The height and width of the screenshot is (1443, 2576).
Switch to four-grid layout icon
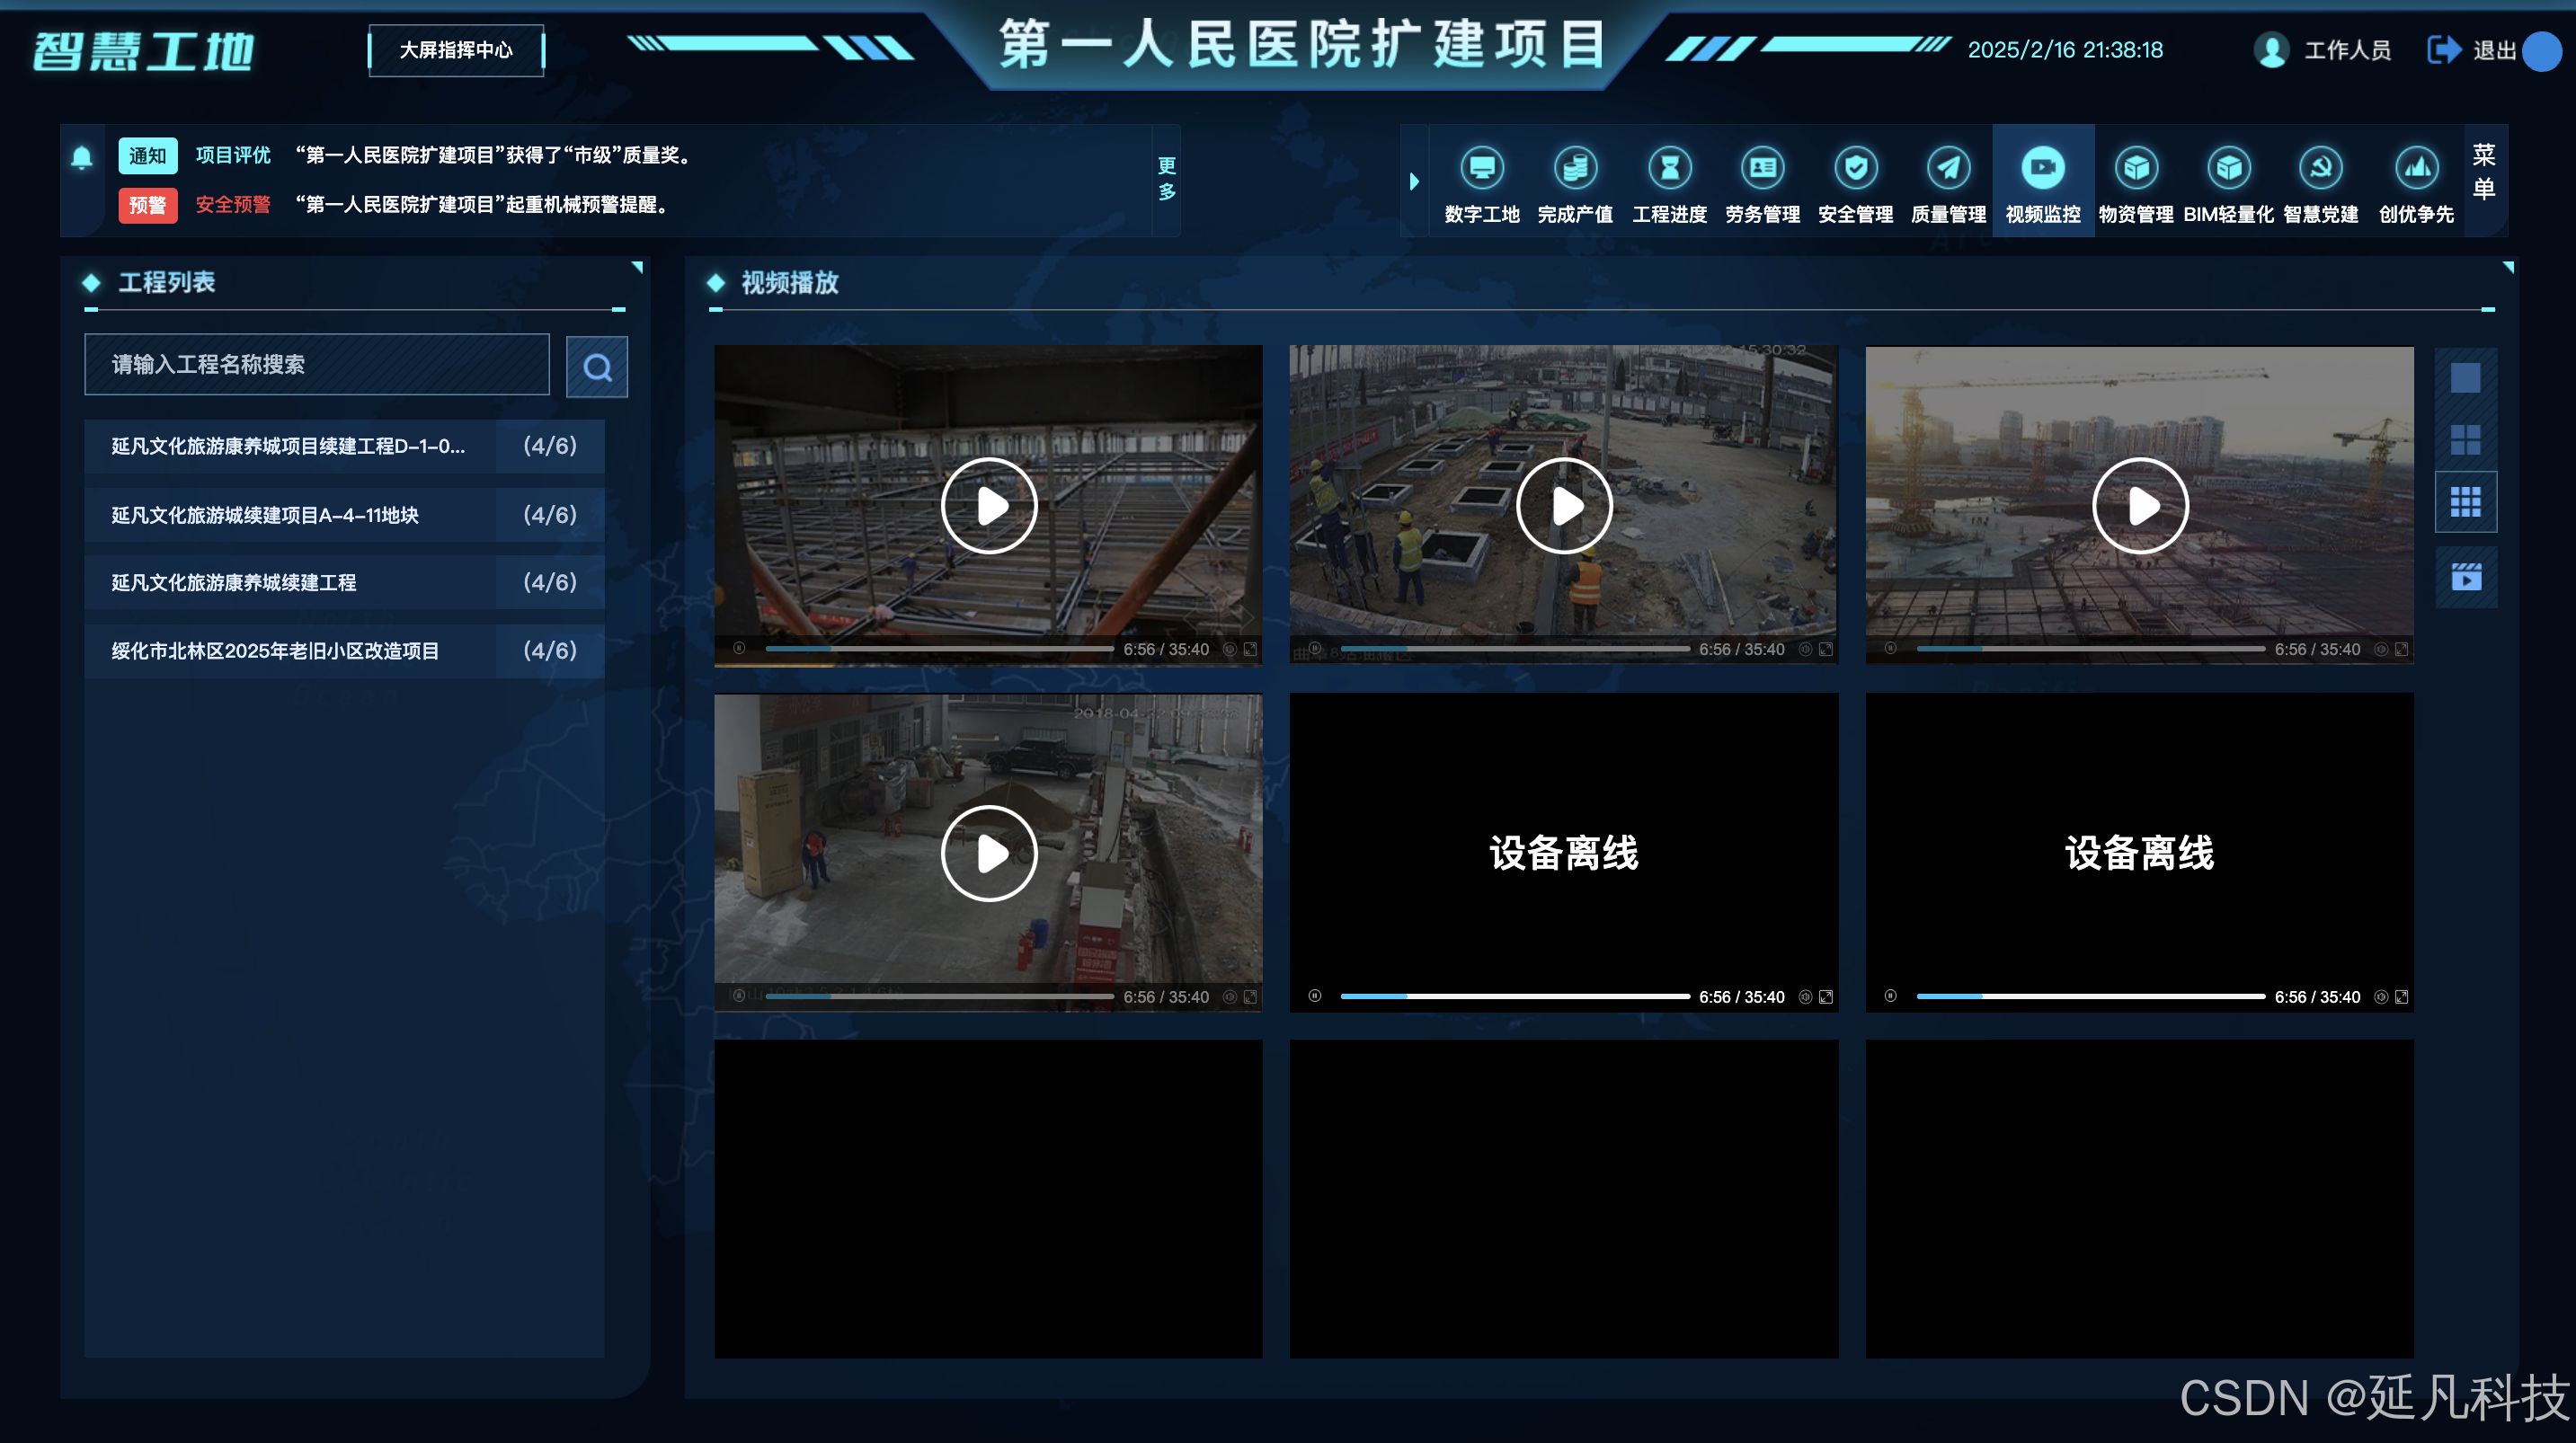click(x=2465, y=440)
